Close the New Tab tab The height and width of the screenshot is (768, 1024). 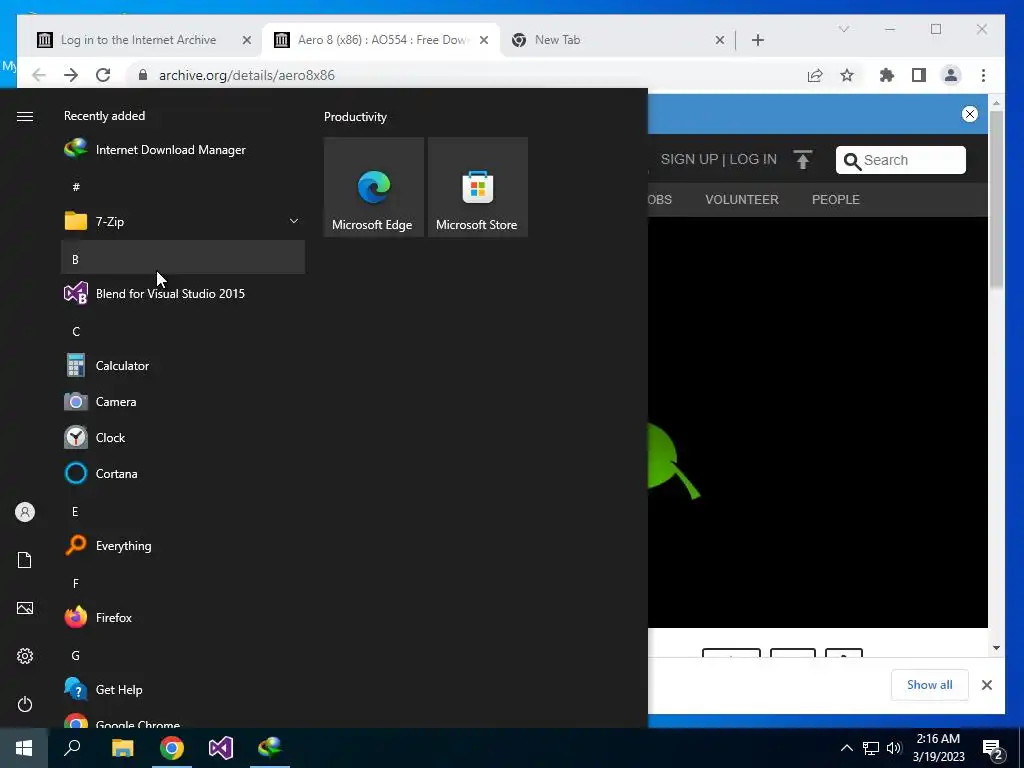[x=720, y=40]
